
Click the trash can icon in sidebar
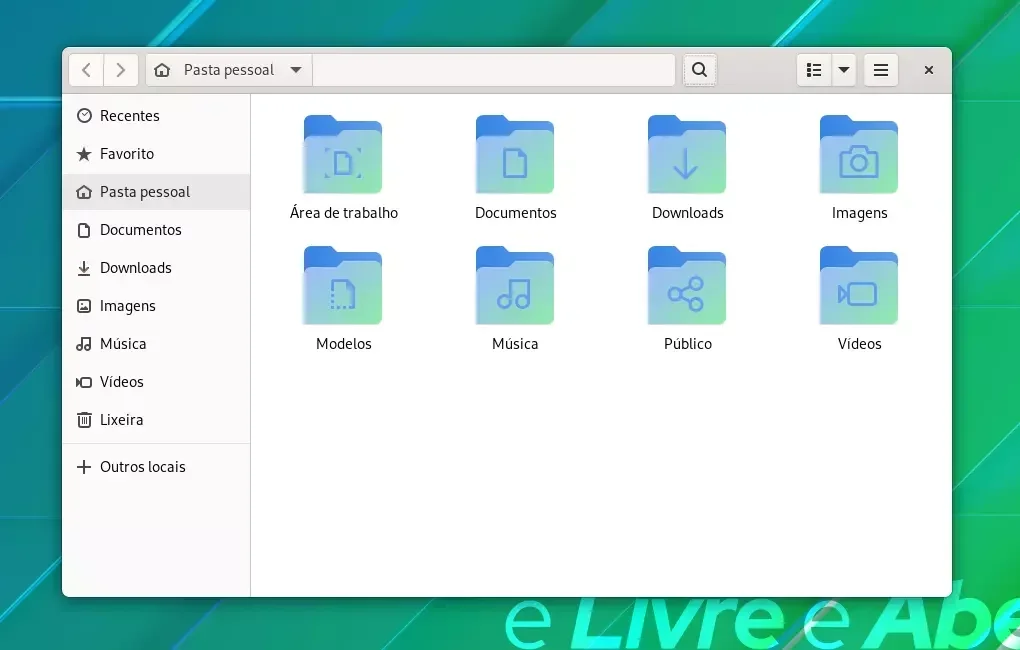[x=84, y=420]
